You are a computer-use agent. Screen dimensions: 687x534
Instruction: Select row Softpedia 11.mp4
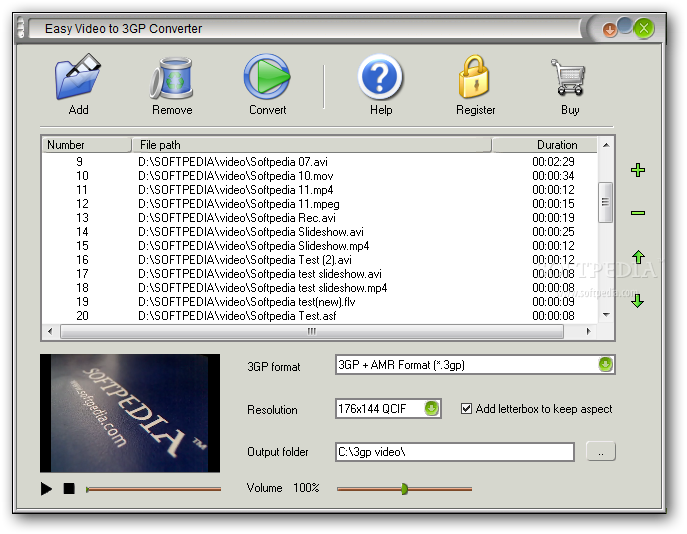coord(320,190)
